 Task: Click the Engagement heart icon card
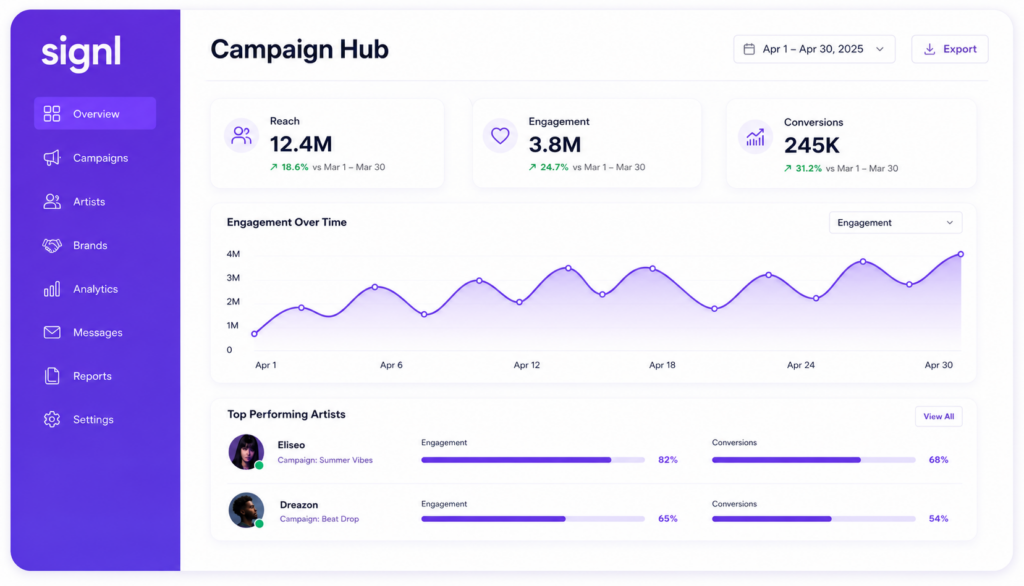click(500, 135)
